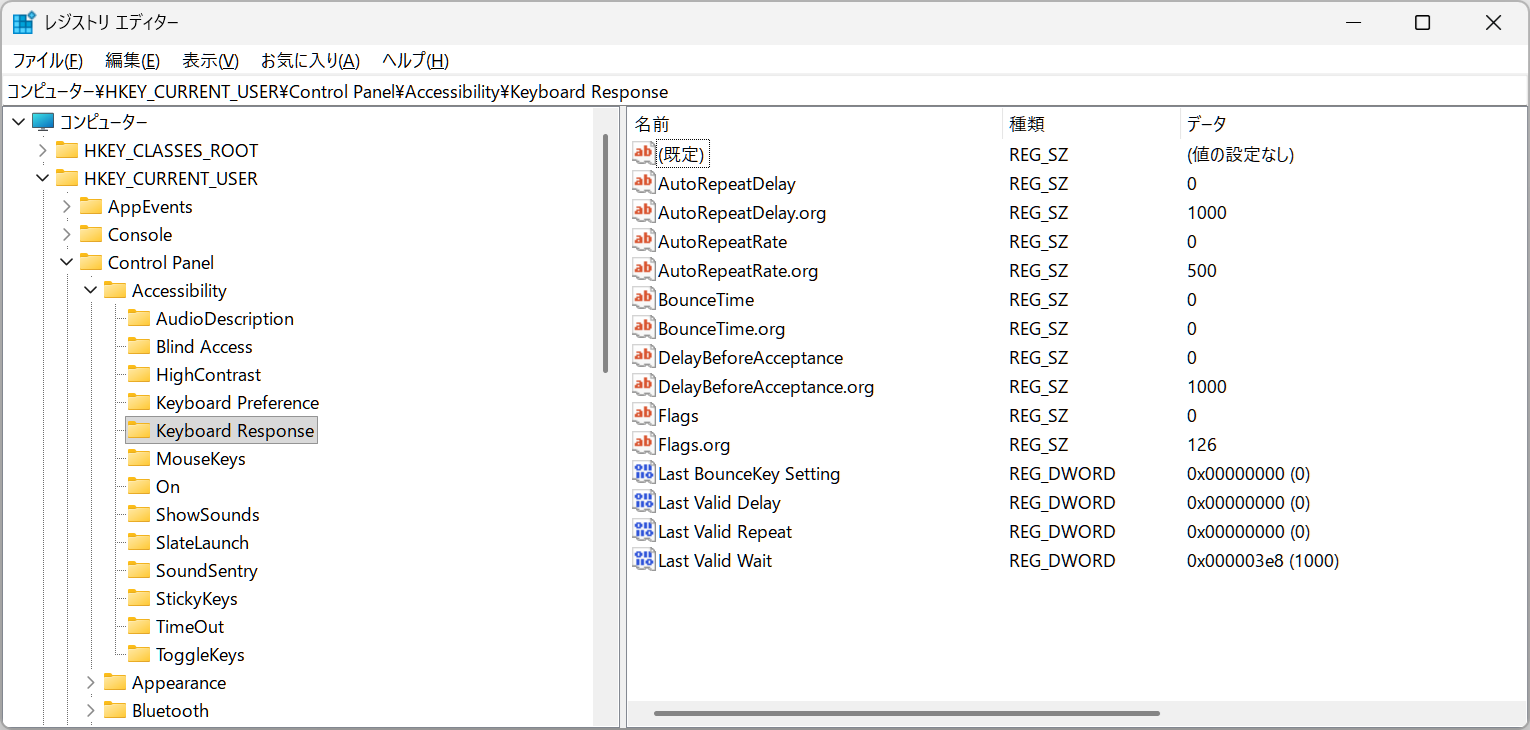
Task: Click the Last Valid Wait DWORD icon
Action: [643, 560]
